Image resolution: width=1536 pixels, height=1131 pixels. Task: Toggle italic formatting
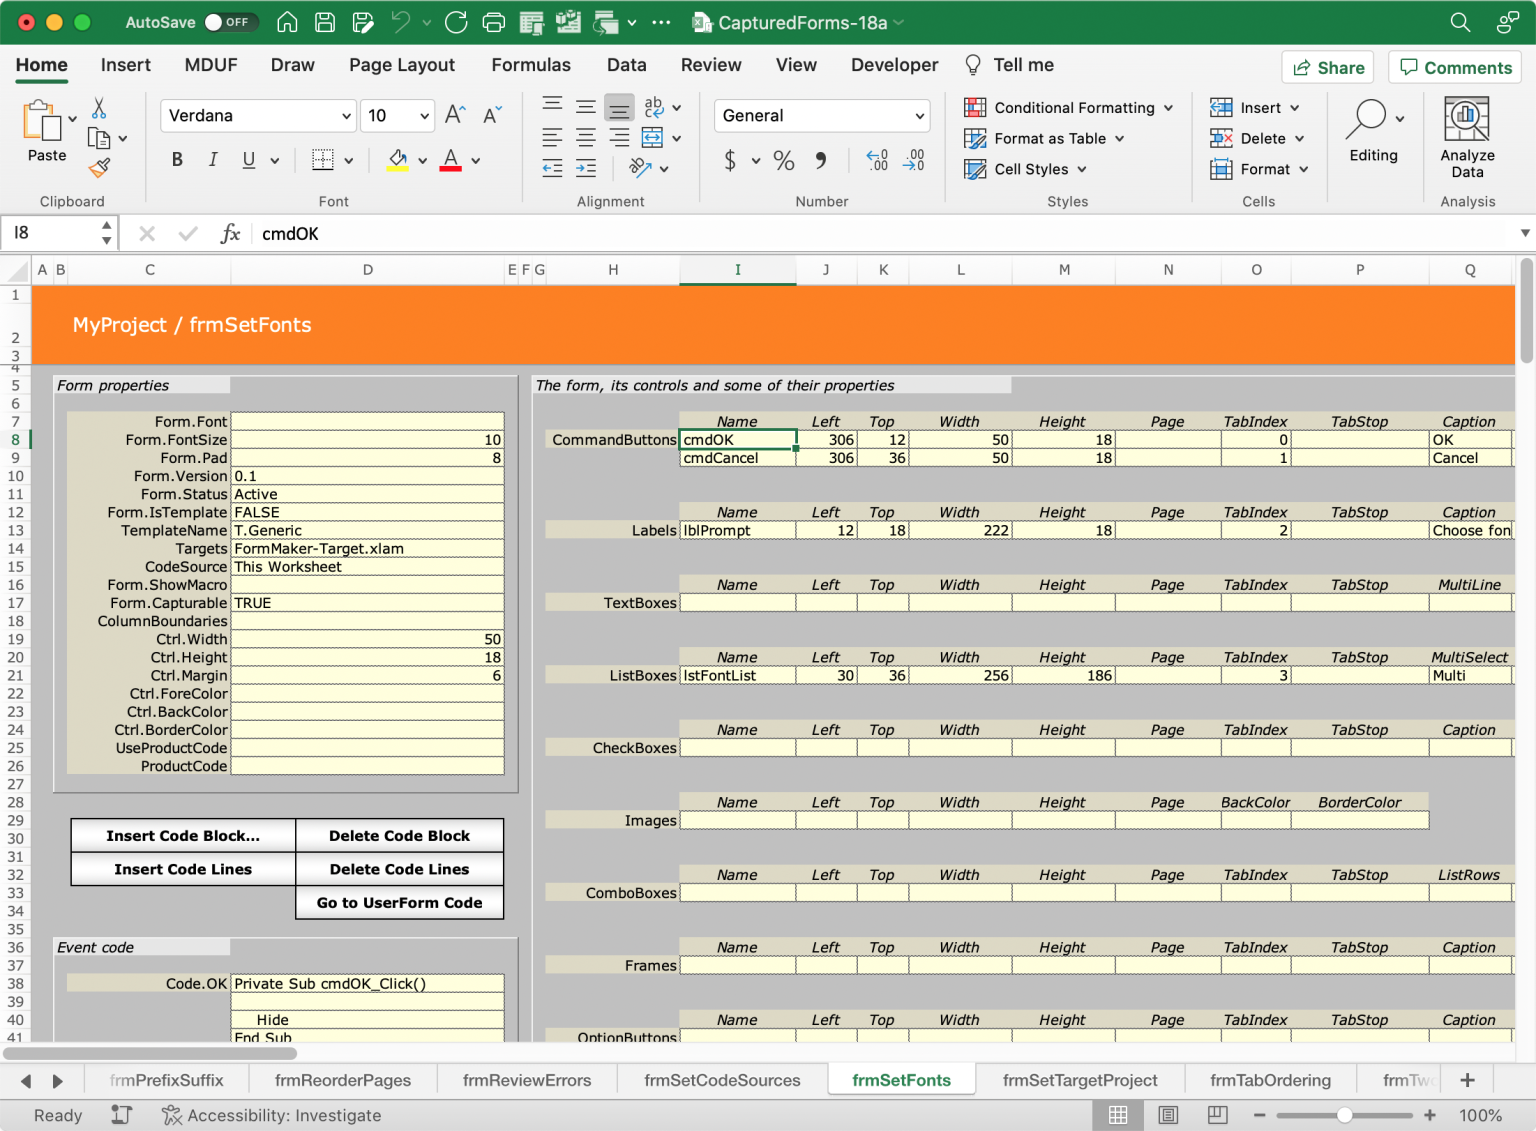coord(213,159)
